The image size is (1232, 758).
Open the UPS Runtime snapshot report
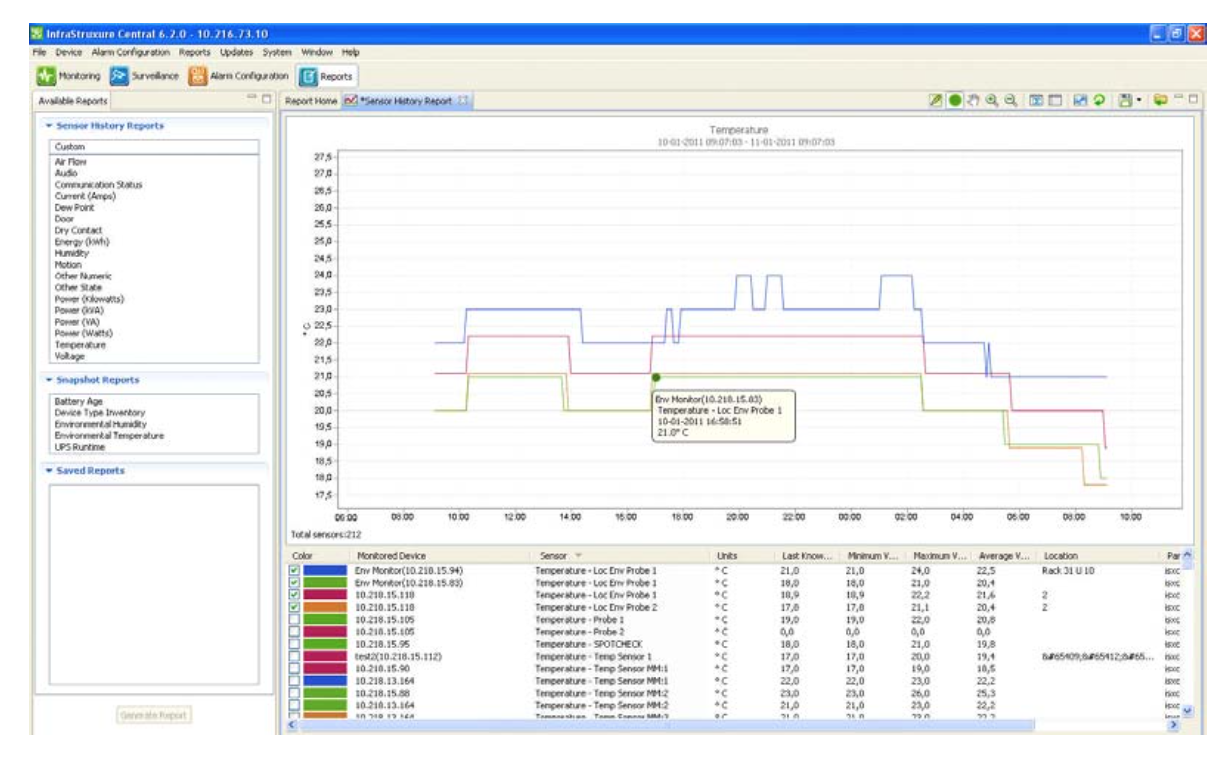[81, 447]
